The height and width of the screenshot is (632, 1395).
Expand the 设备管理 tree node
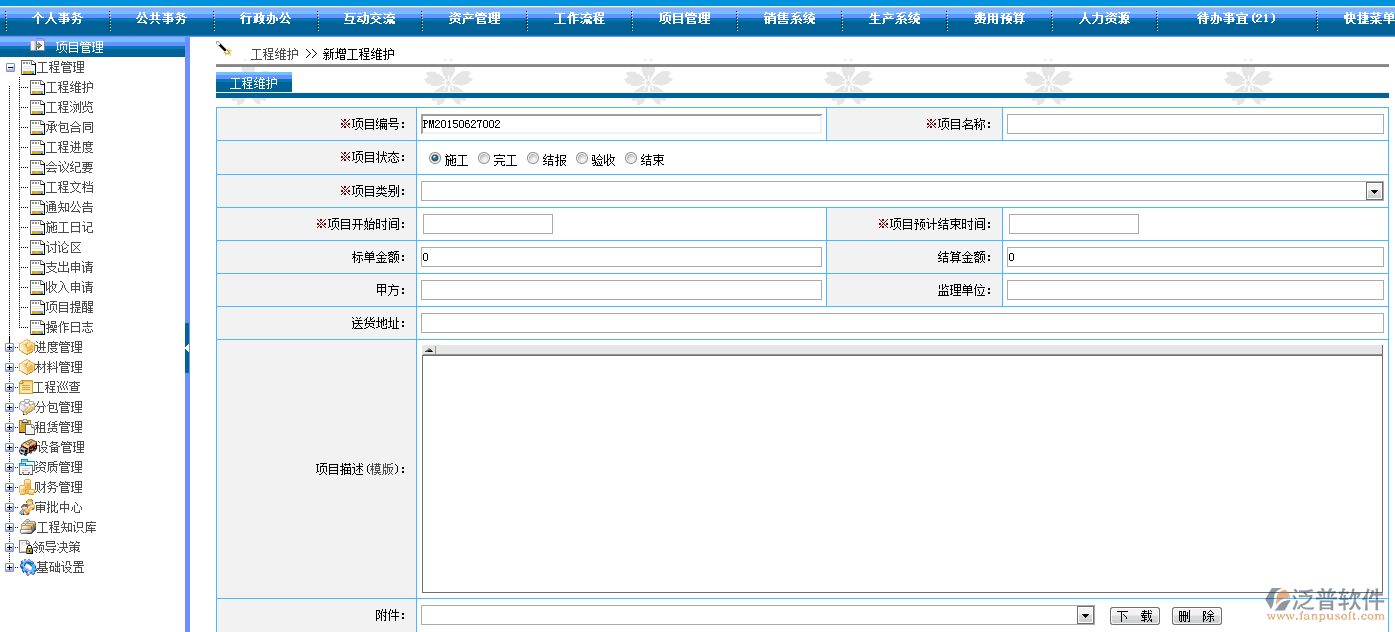tap(10, 447)
